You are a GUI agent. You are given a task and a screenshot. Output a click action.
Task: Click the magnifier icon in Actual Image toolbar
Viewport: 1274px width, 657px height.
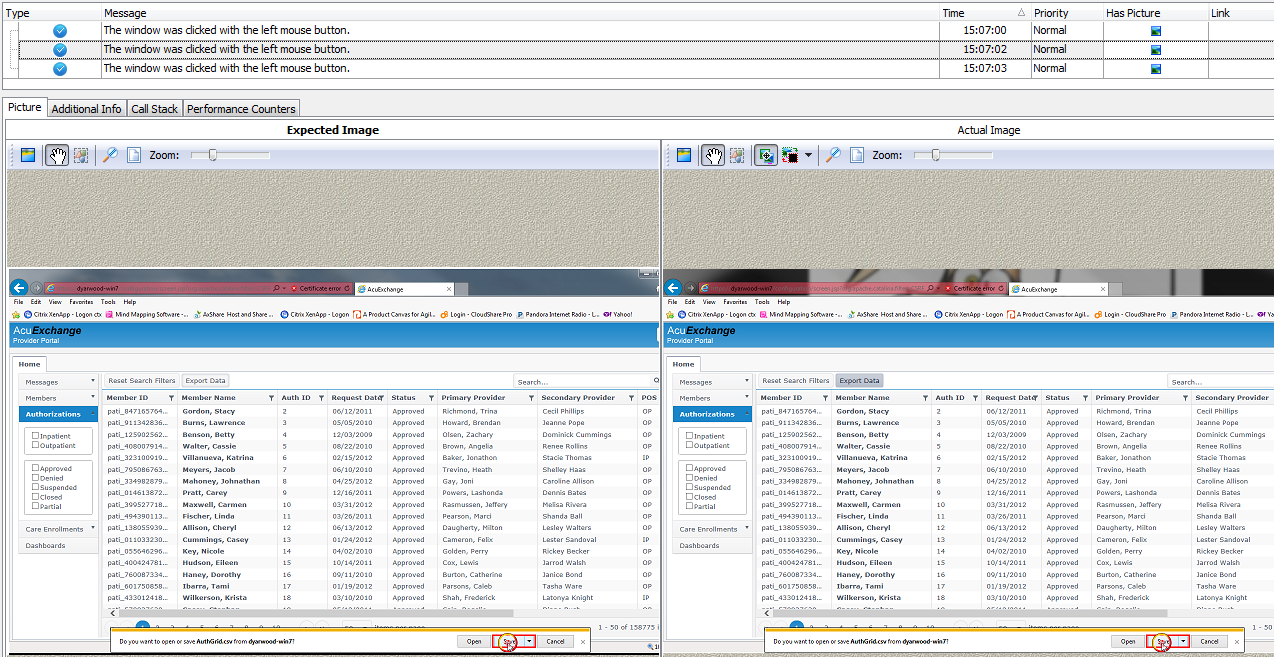pos(833,155)
